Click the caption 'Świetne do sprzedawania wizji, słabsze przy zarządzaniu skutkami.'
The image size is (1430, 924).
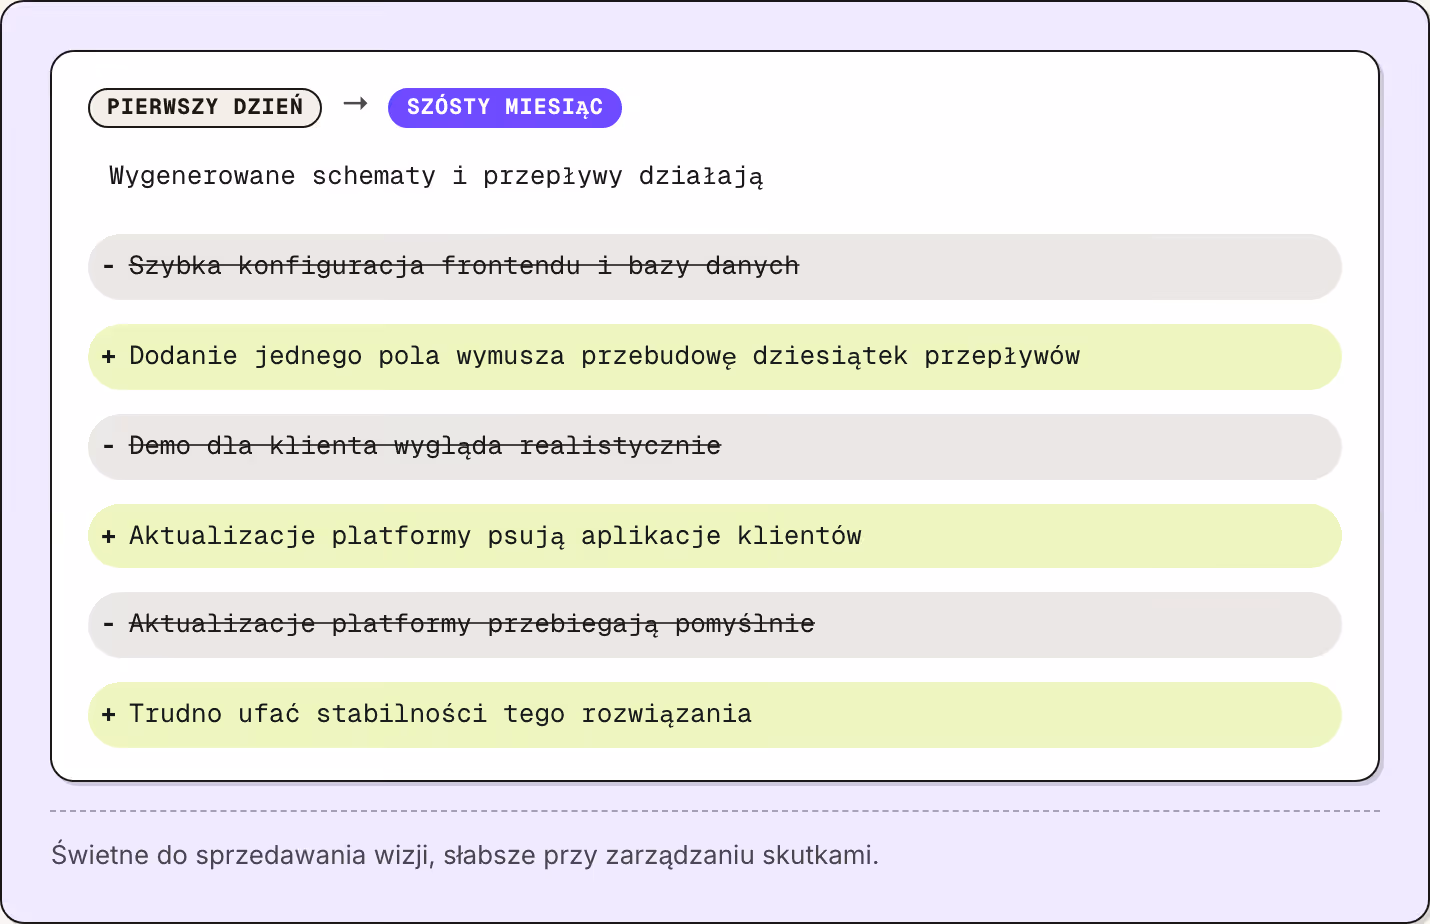(465, 856)
